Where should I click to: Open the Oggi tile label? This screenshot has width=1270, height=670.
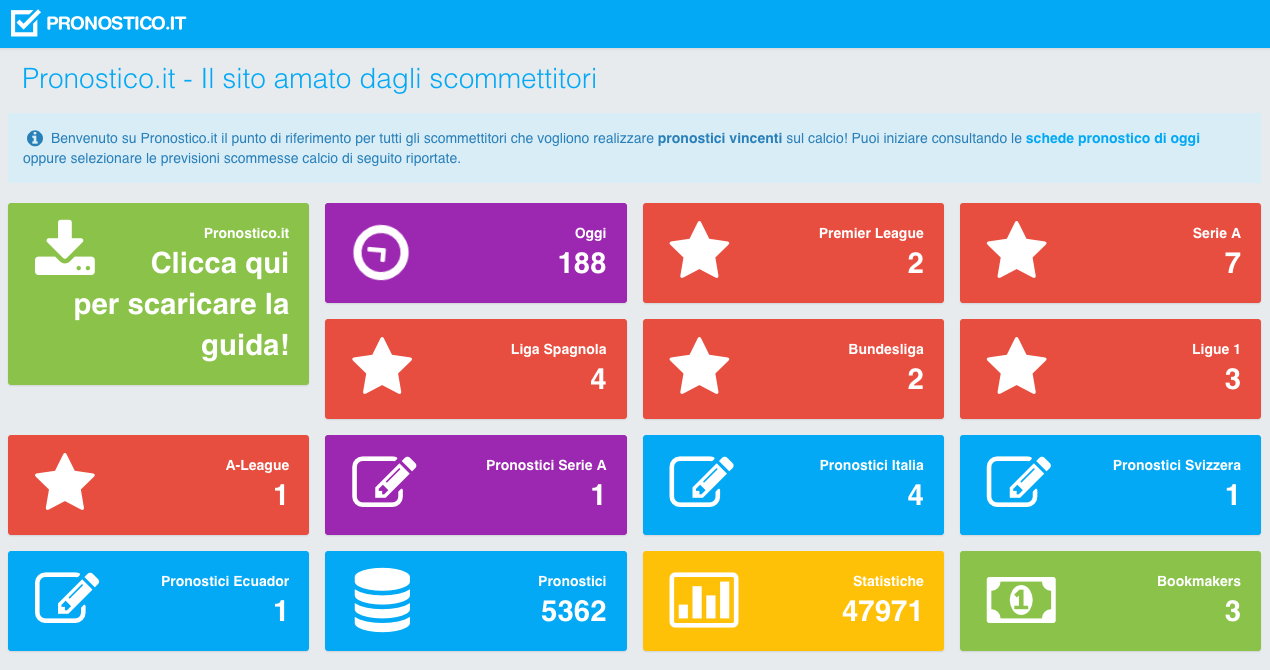point(590,233)
